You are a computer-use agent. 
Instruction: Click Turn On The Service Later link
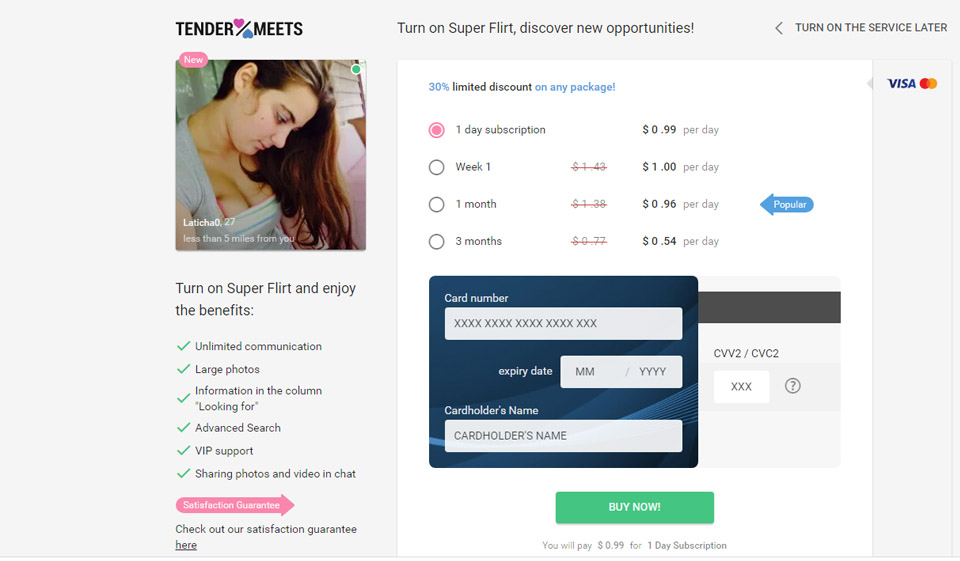(870, 28)
